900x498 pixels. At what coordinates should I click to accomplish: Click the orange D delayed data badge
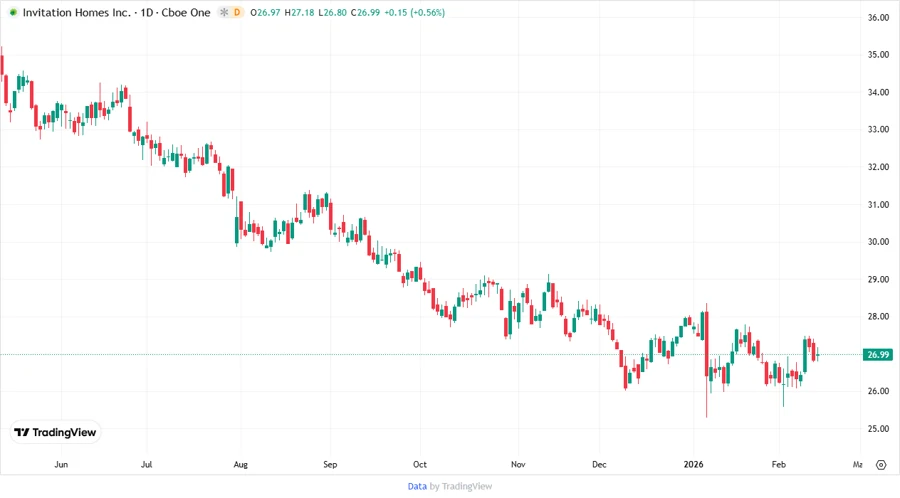(237, 12)
